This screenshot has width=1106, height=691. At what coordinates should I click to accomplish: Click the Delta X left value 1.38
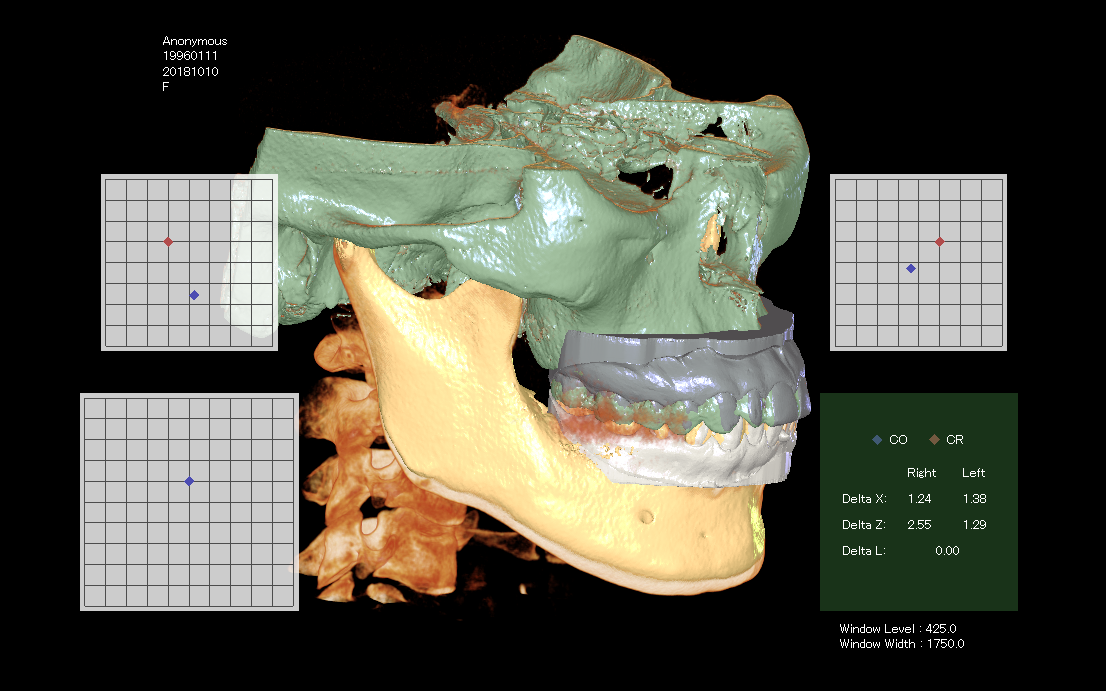click(974, 499)
